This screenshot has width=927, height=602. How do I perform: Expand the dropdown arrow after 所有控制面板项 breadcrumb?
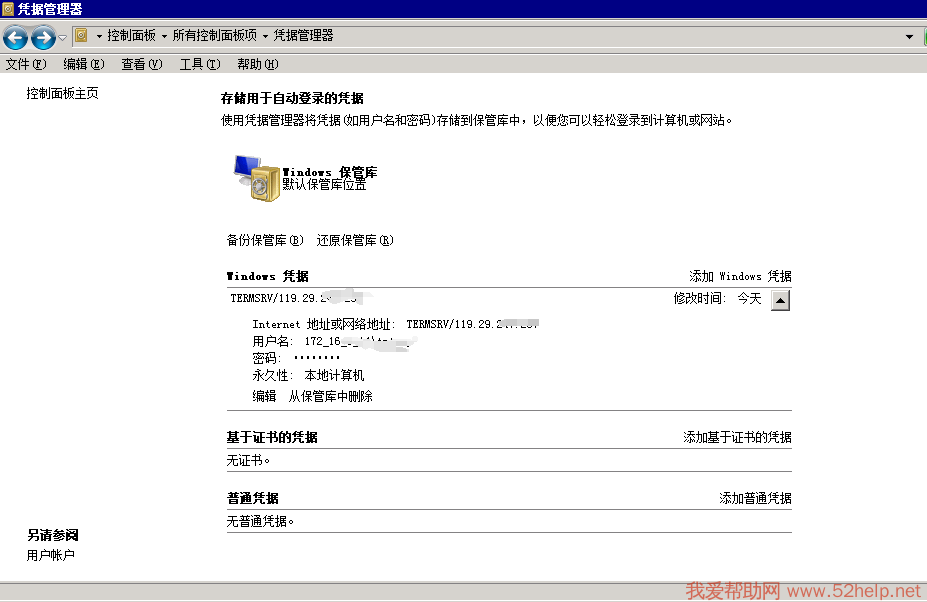[x=266, y=37]
